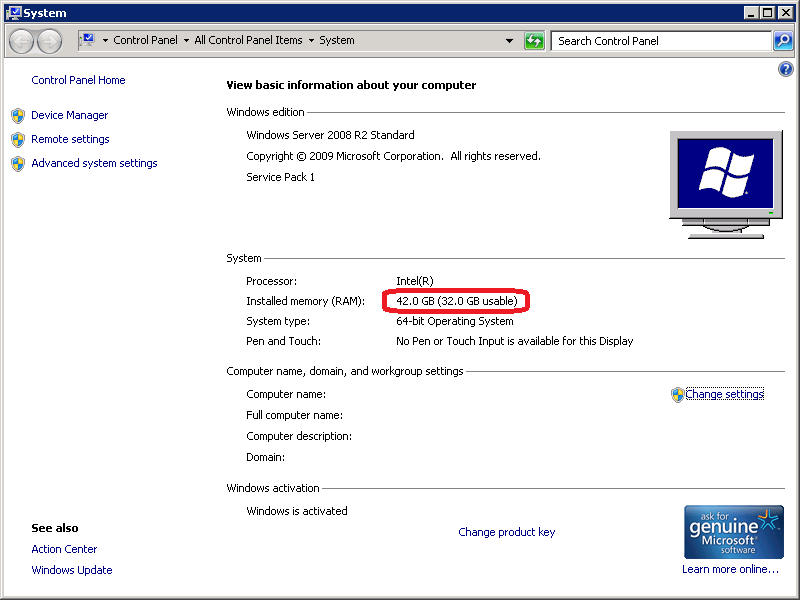Click the address bar computer icon

point(88,40)
